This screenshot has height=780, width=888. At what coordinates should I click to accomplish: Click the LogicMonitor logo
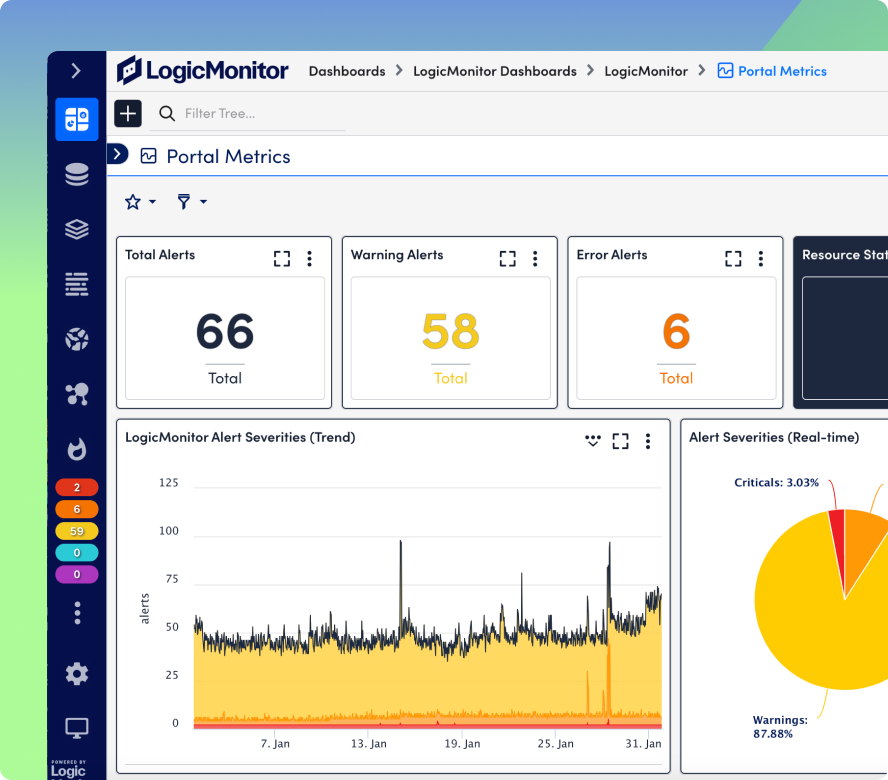[203, 71]
